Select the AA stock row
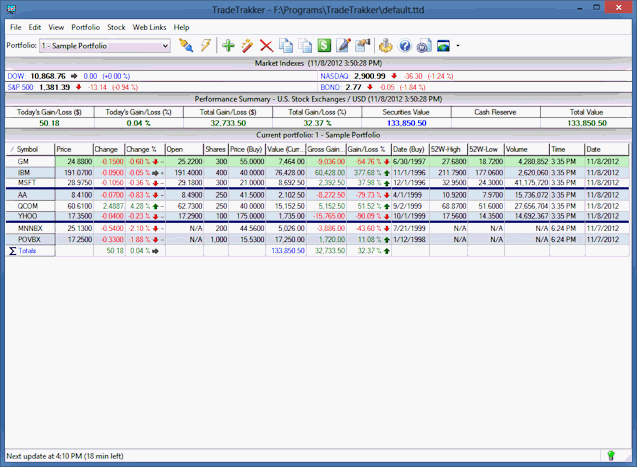The height and width of the screenshot is (467, 637). point(317,195)
